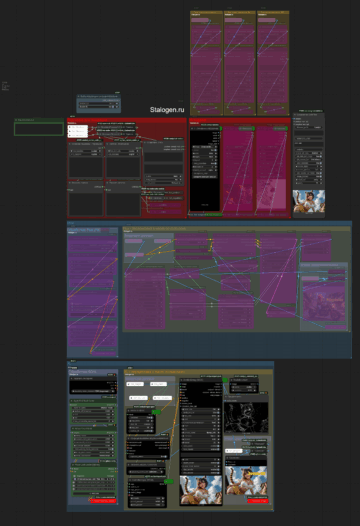360x526 pixels.
Task: Toggle the green pill switch on the black node in the second red group
Action: click(220, 128)
